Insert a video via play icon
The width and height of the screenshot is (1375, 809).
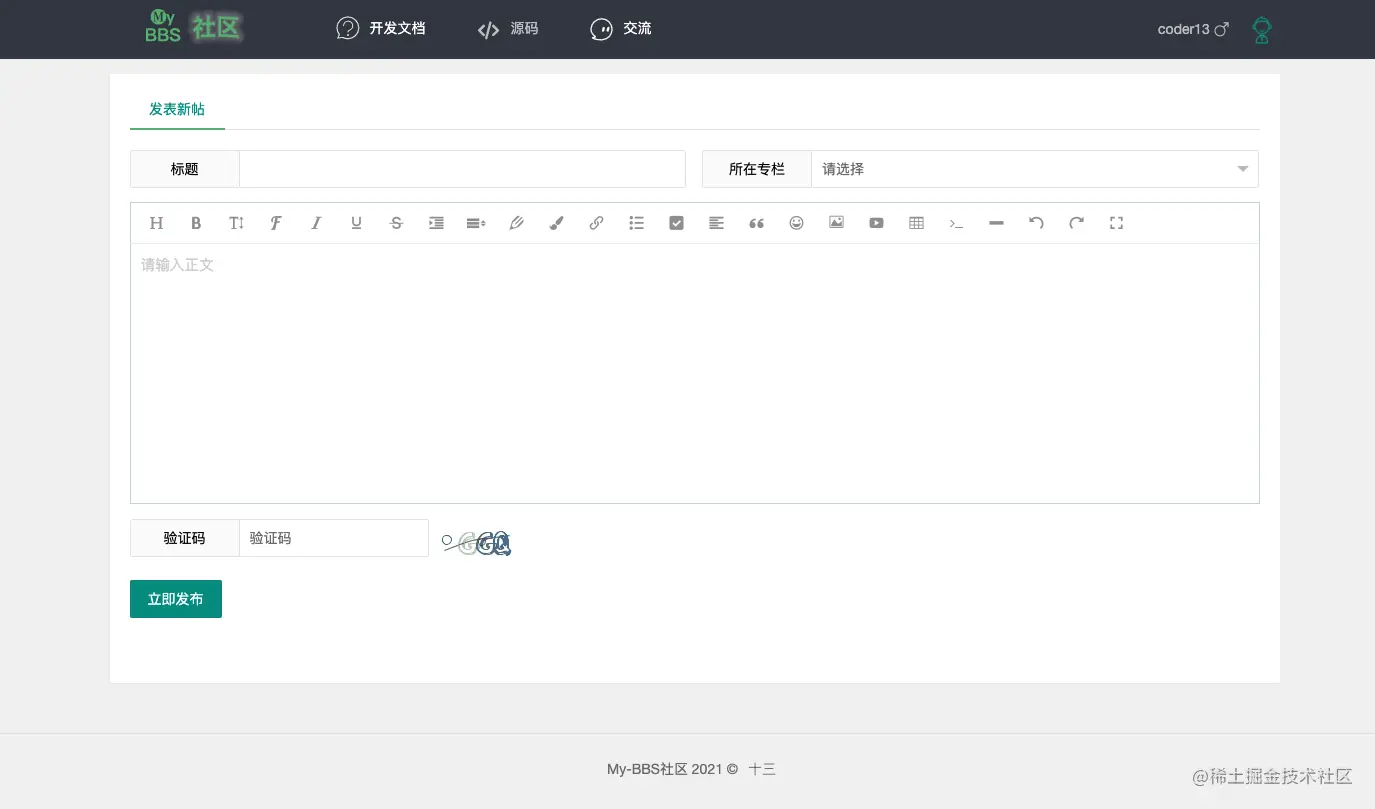coord(876,223)
